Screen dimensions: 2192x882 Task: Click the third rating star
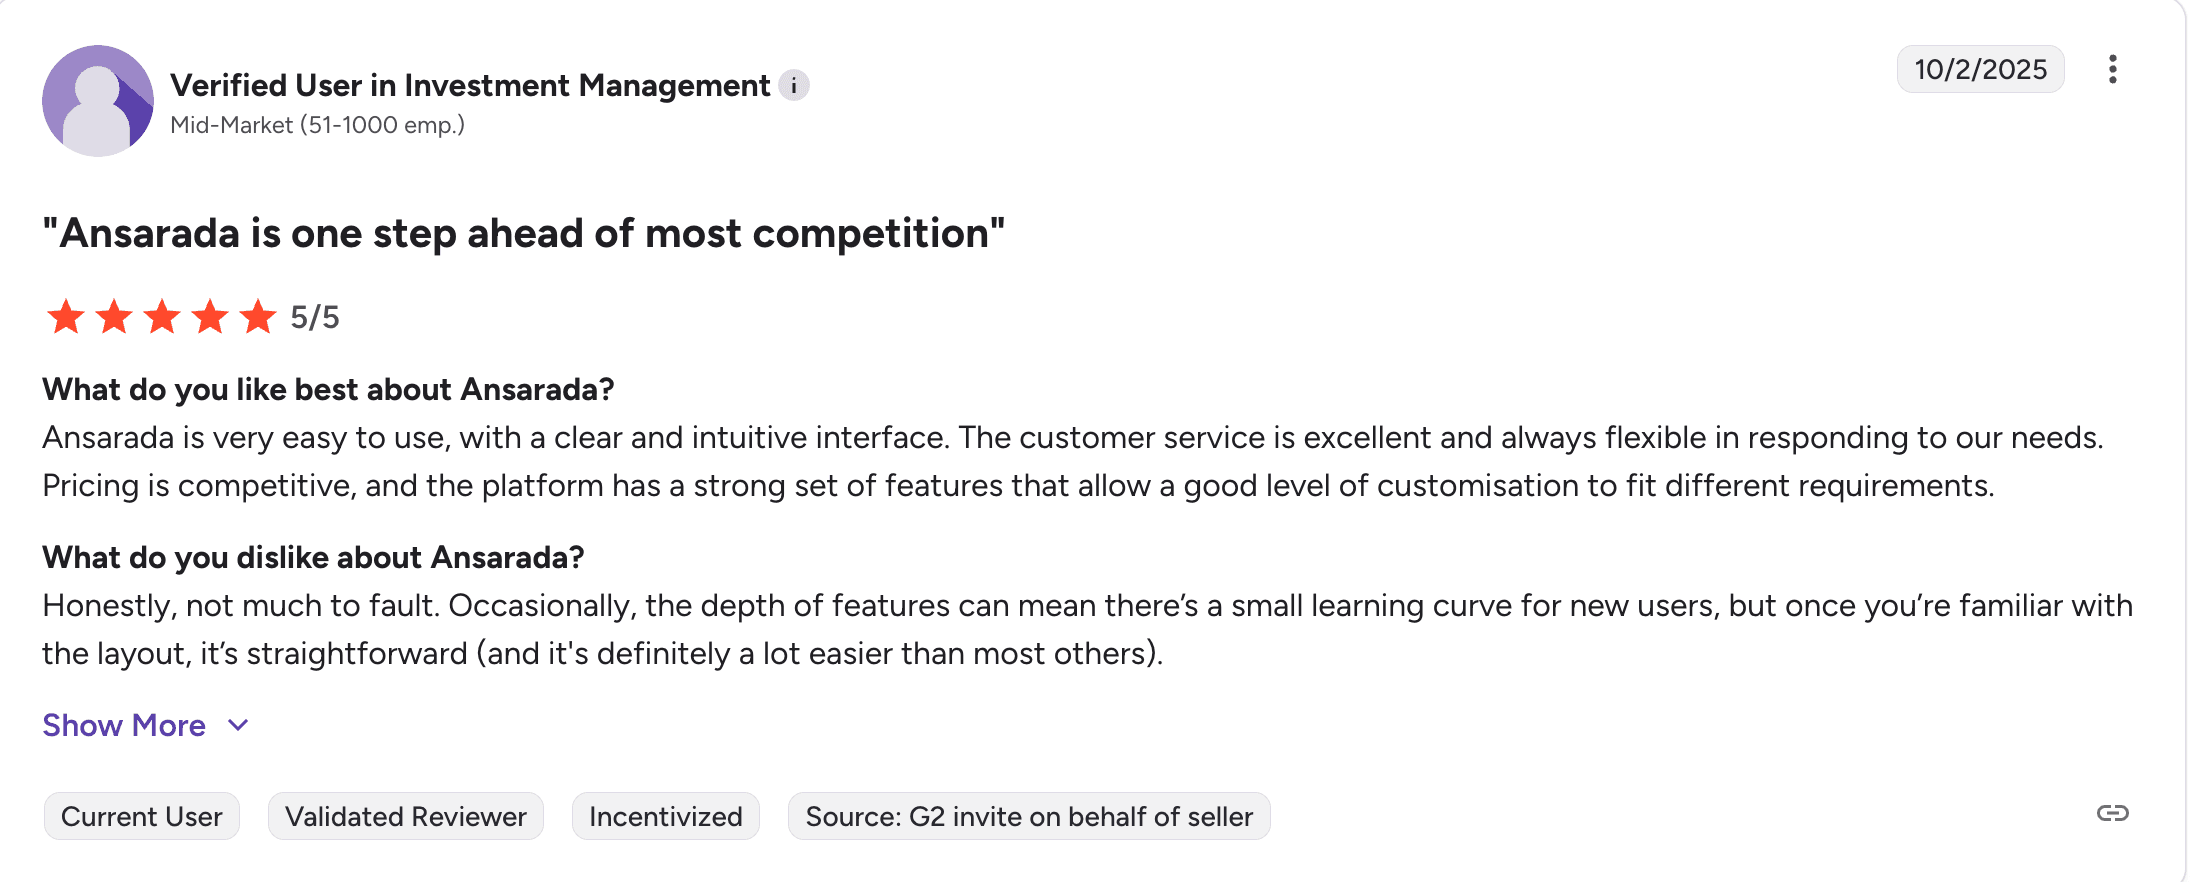(x=162, y=317)
